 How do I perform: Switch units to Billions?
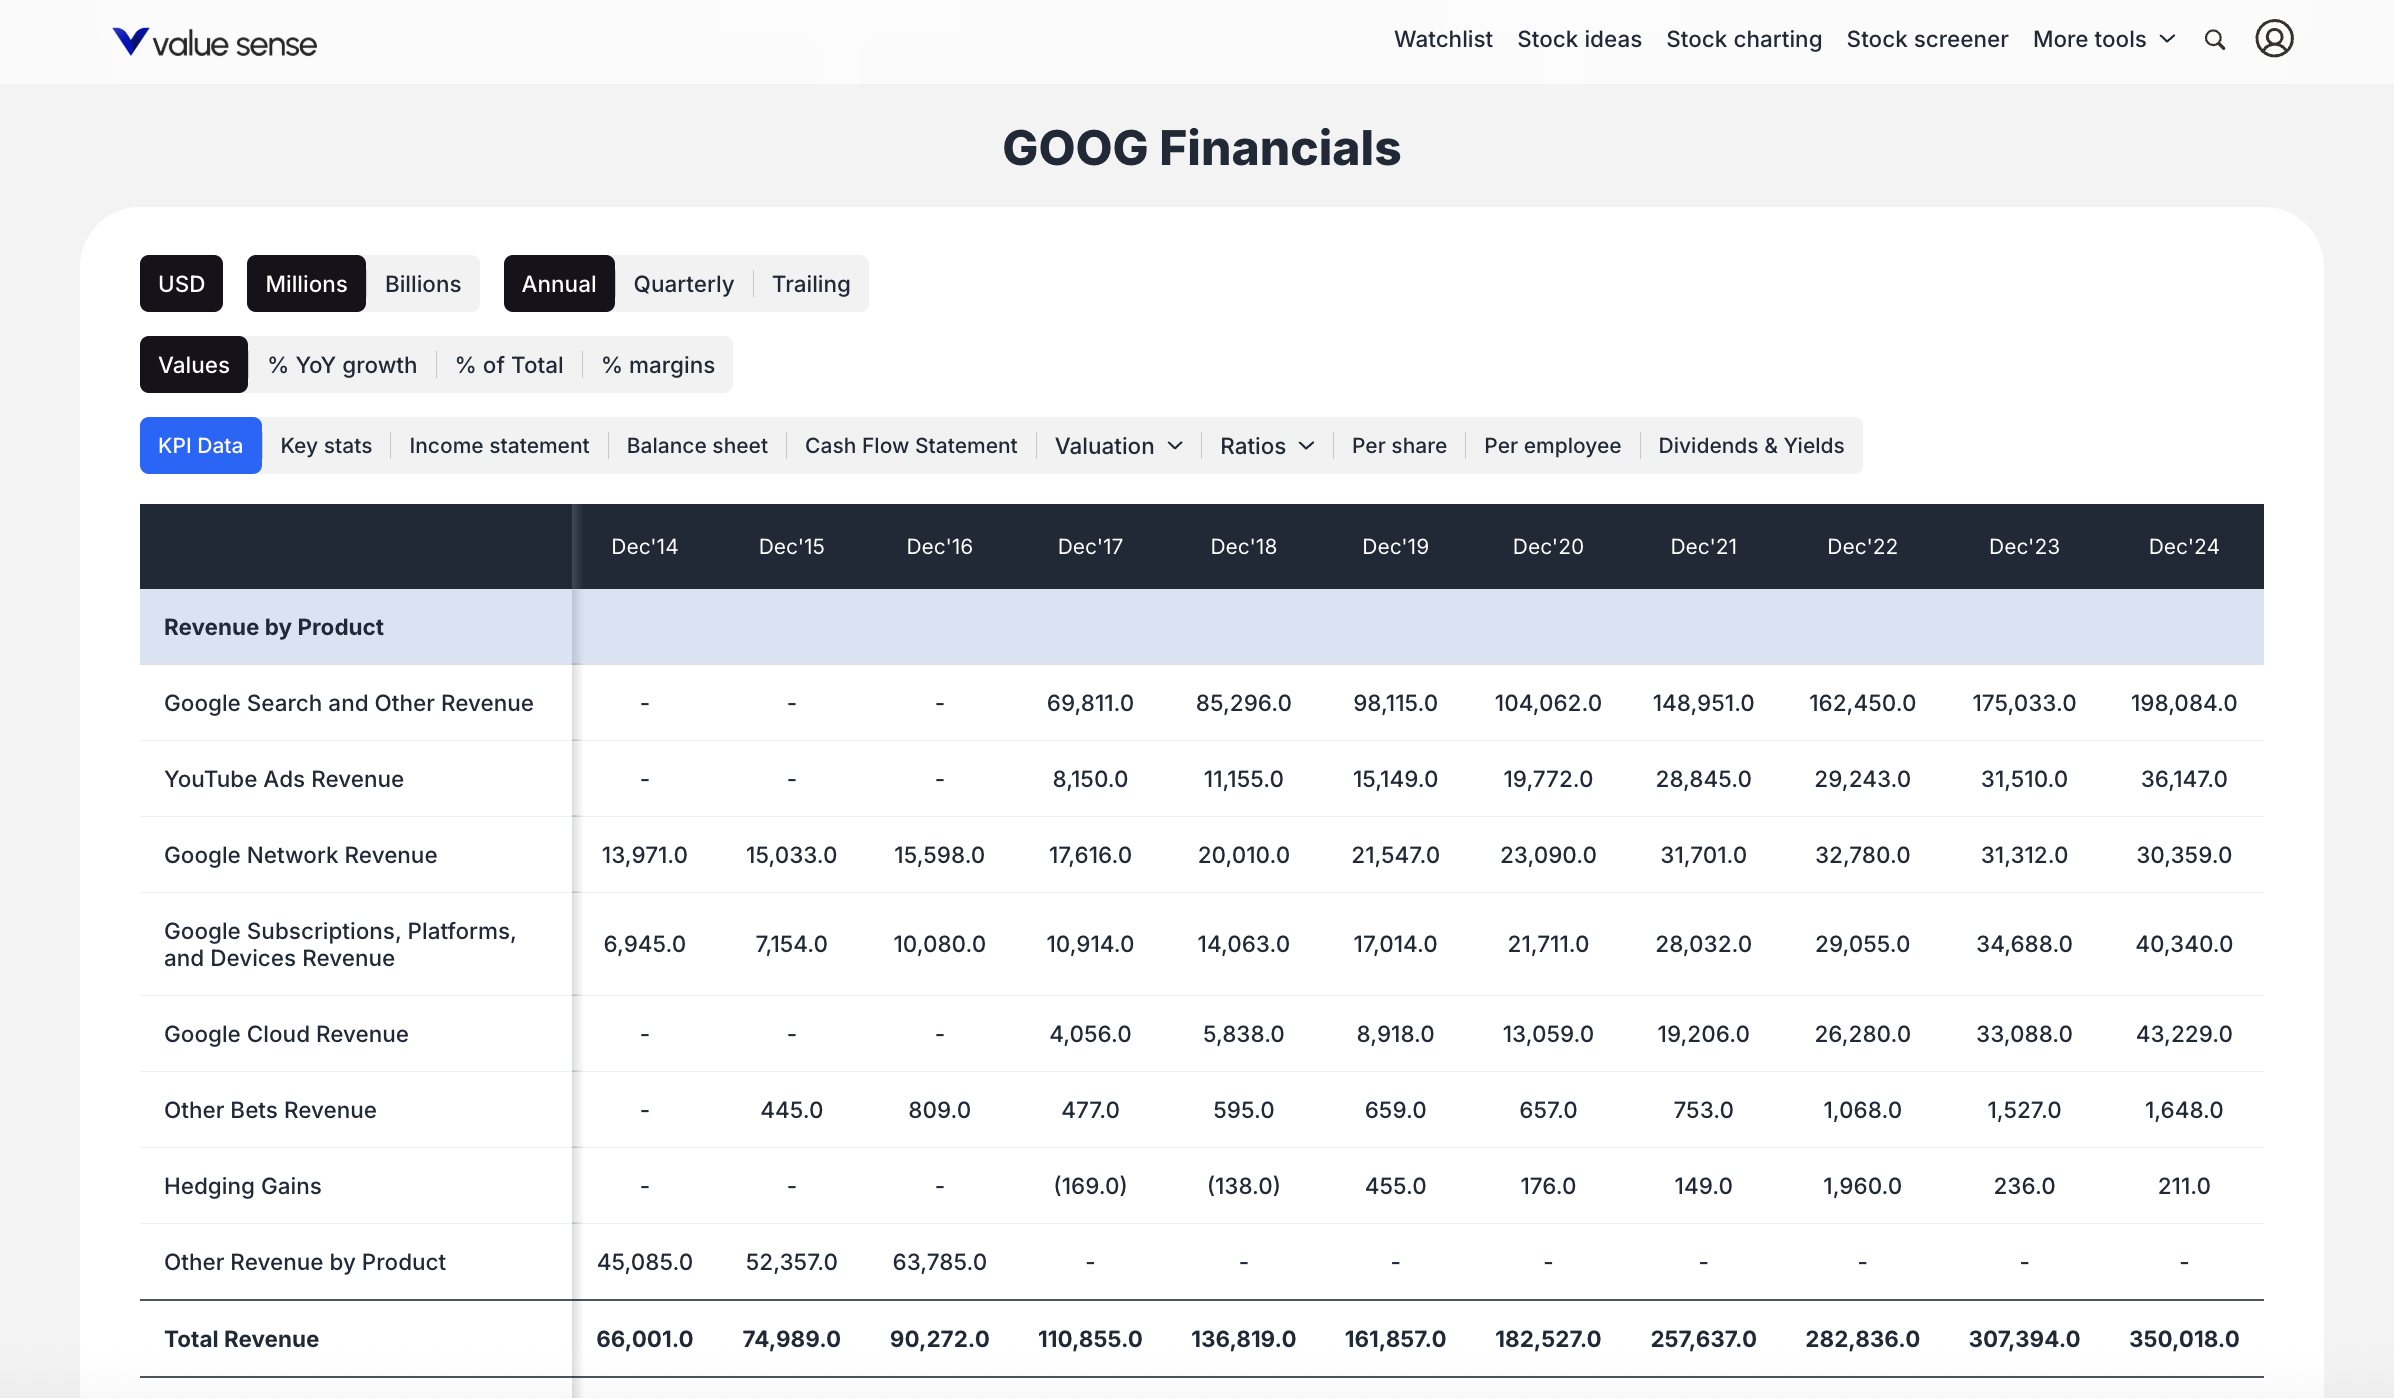(422, 283)
